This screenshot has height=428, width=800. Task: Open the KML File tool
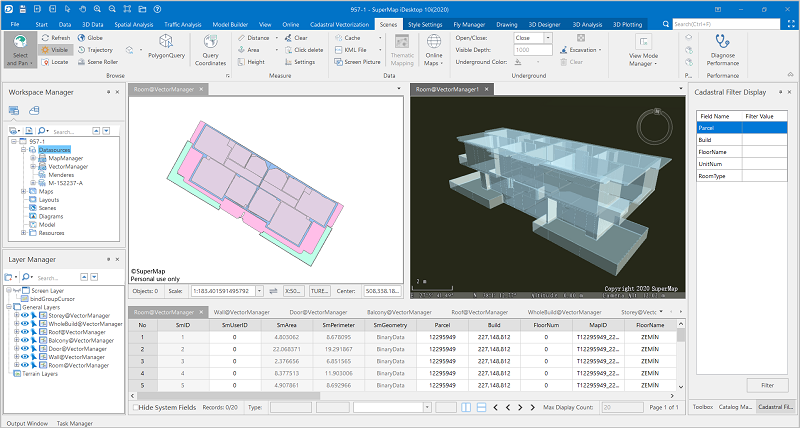tap(351, 50)
